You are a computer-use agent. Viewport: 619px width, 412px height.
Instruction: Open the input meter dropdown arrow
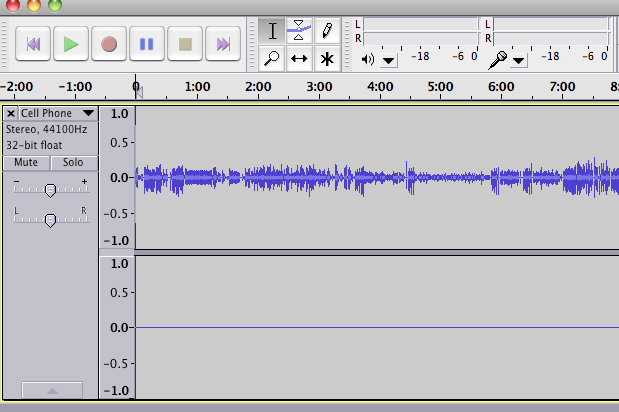point(518,61)
